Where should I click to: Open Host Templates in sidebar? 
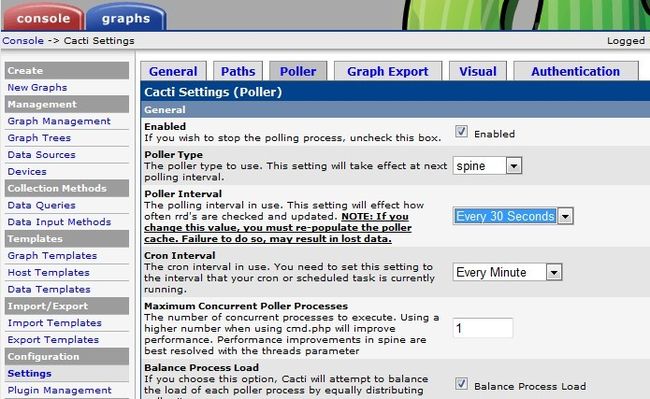point(49,273)
